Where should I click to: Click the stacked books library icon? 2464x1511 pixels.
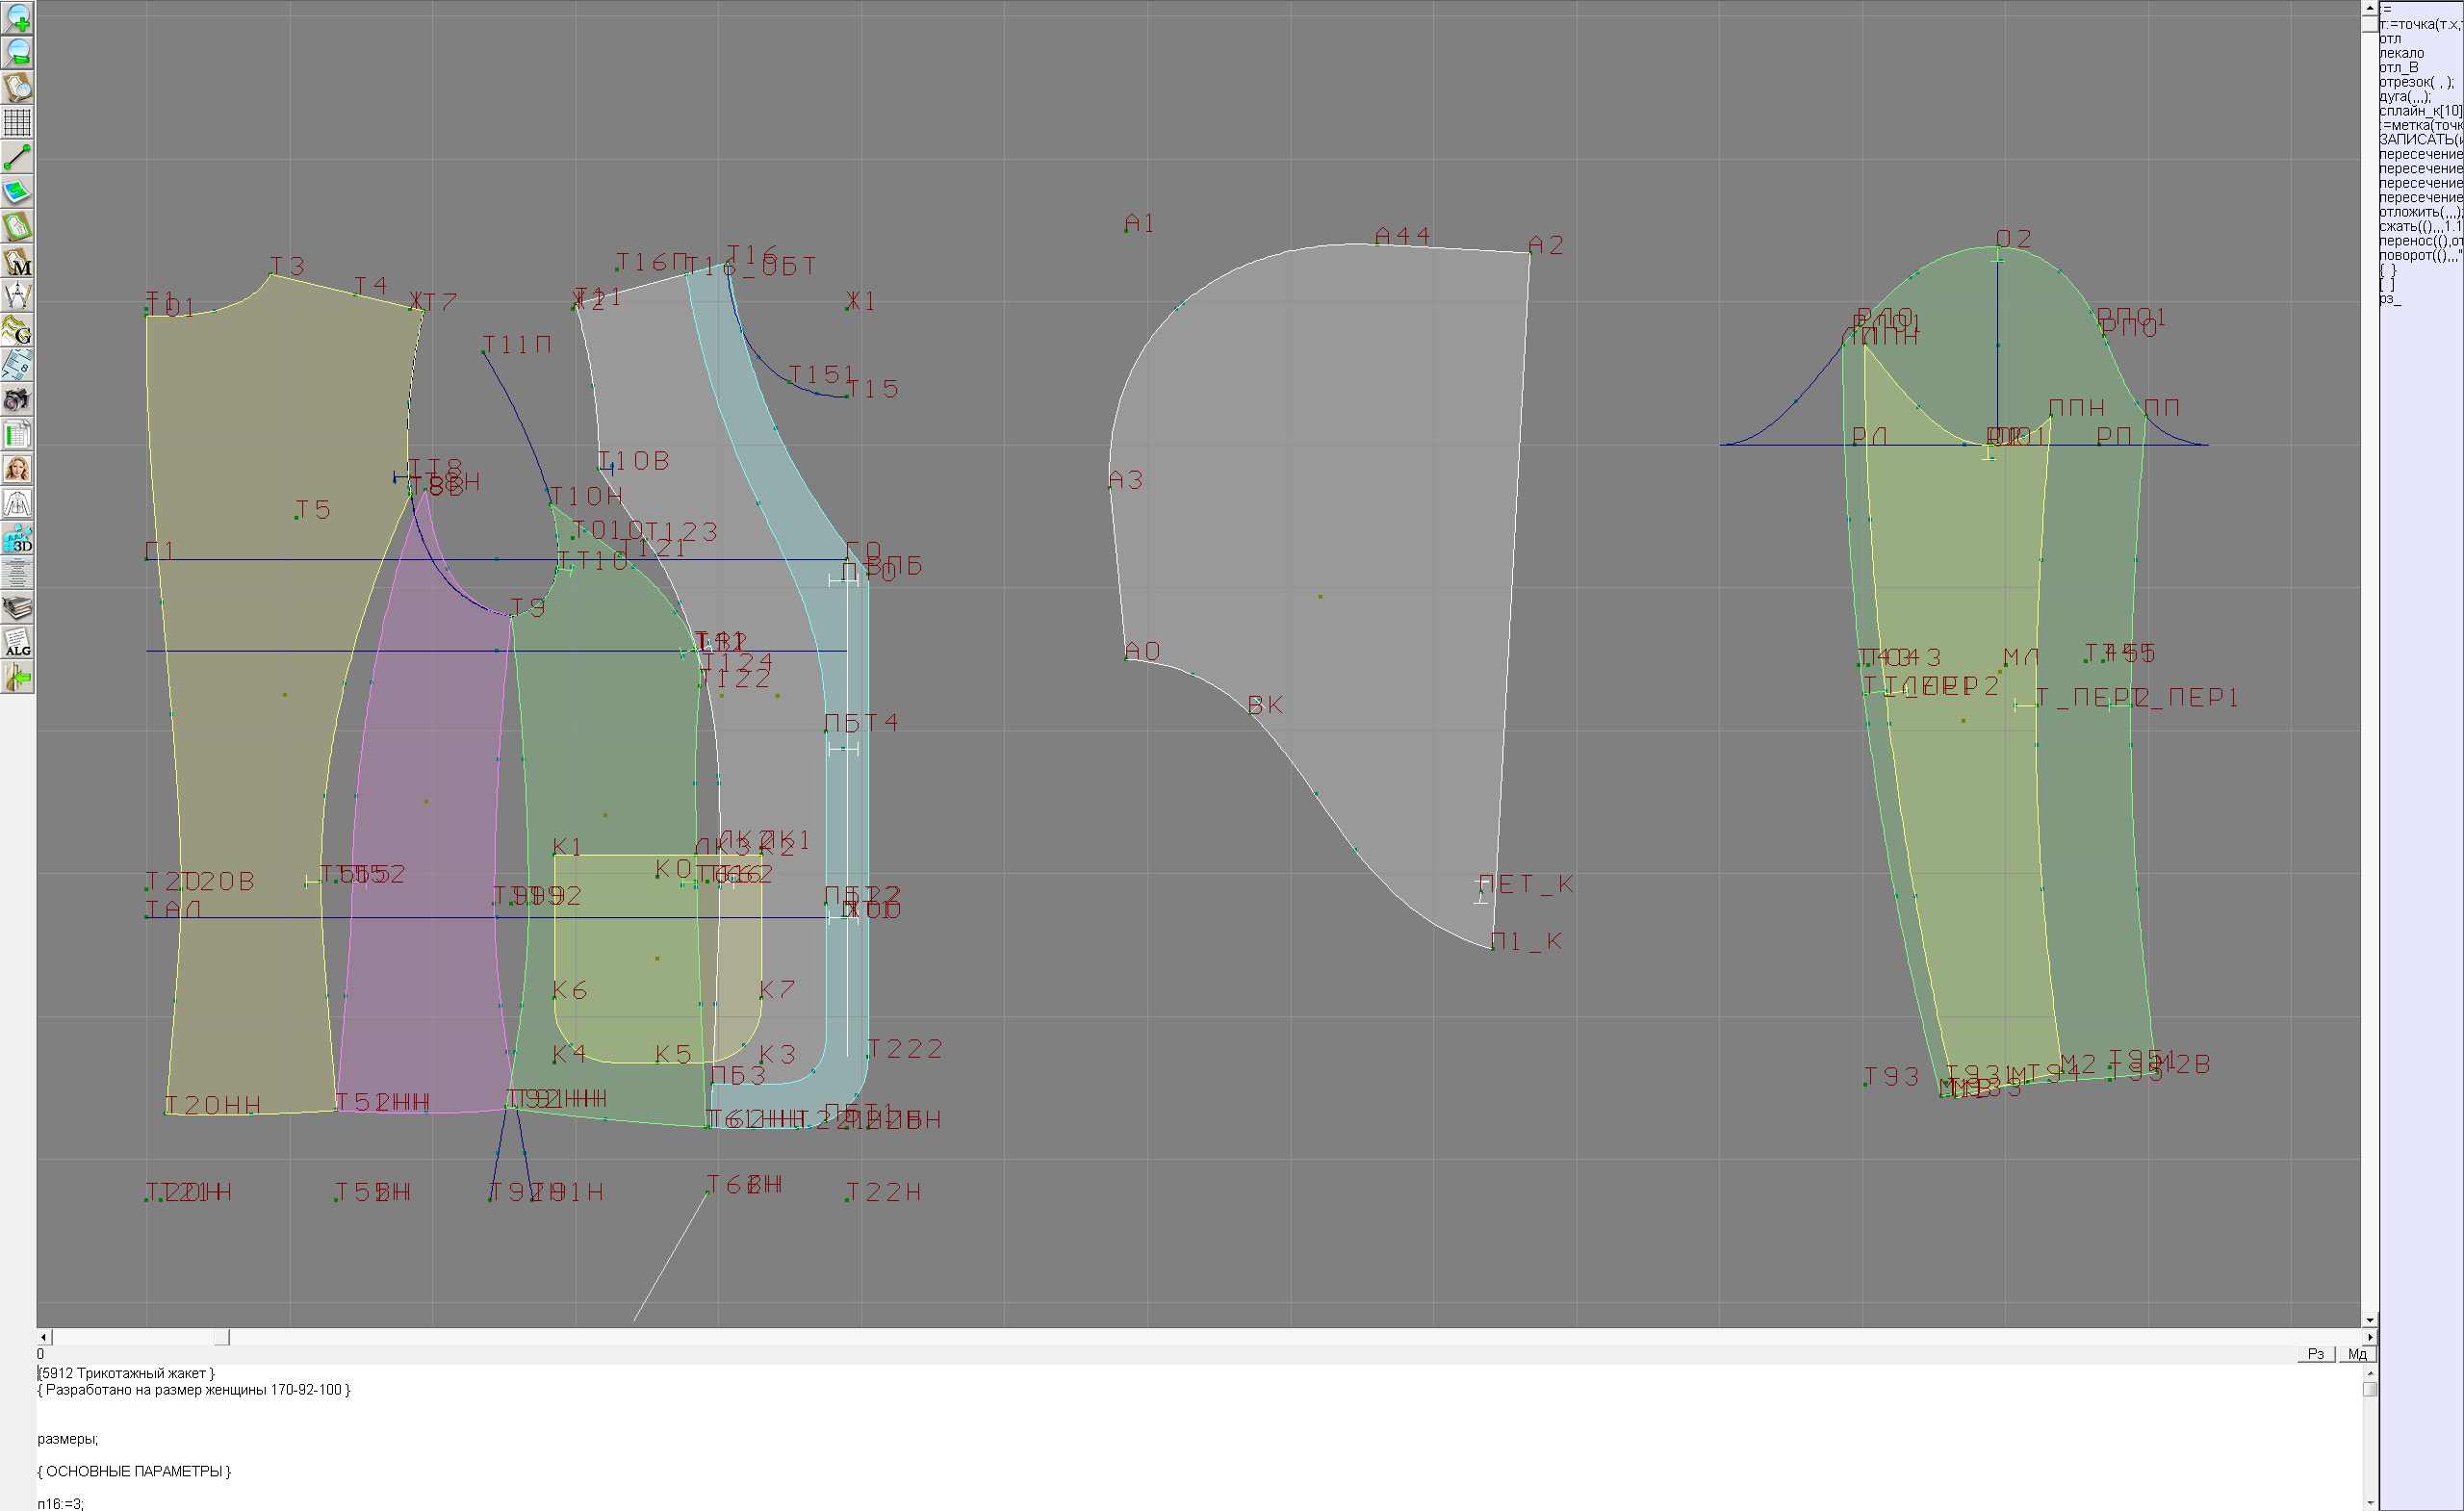coord(17,608)
